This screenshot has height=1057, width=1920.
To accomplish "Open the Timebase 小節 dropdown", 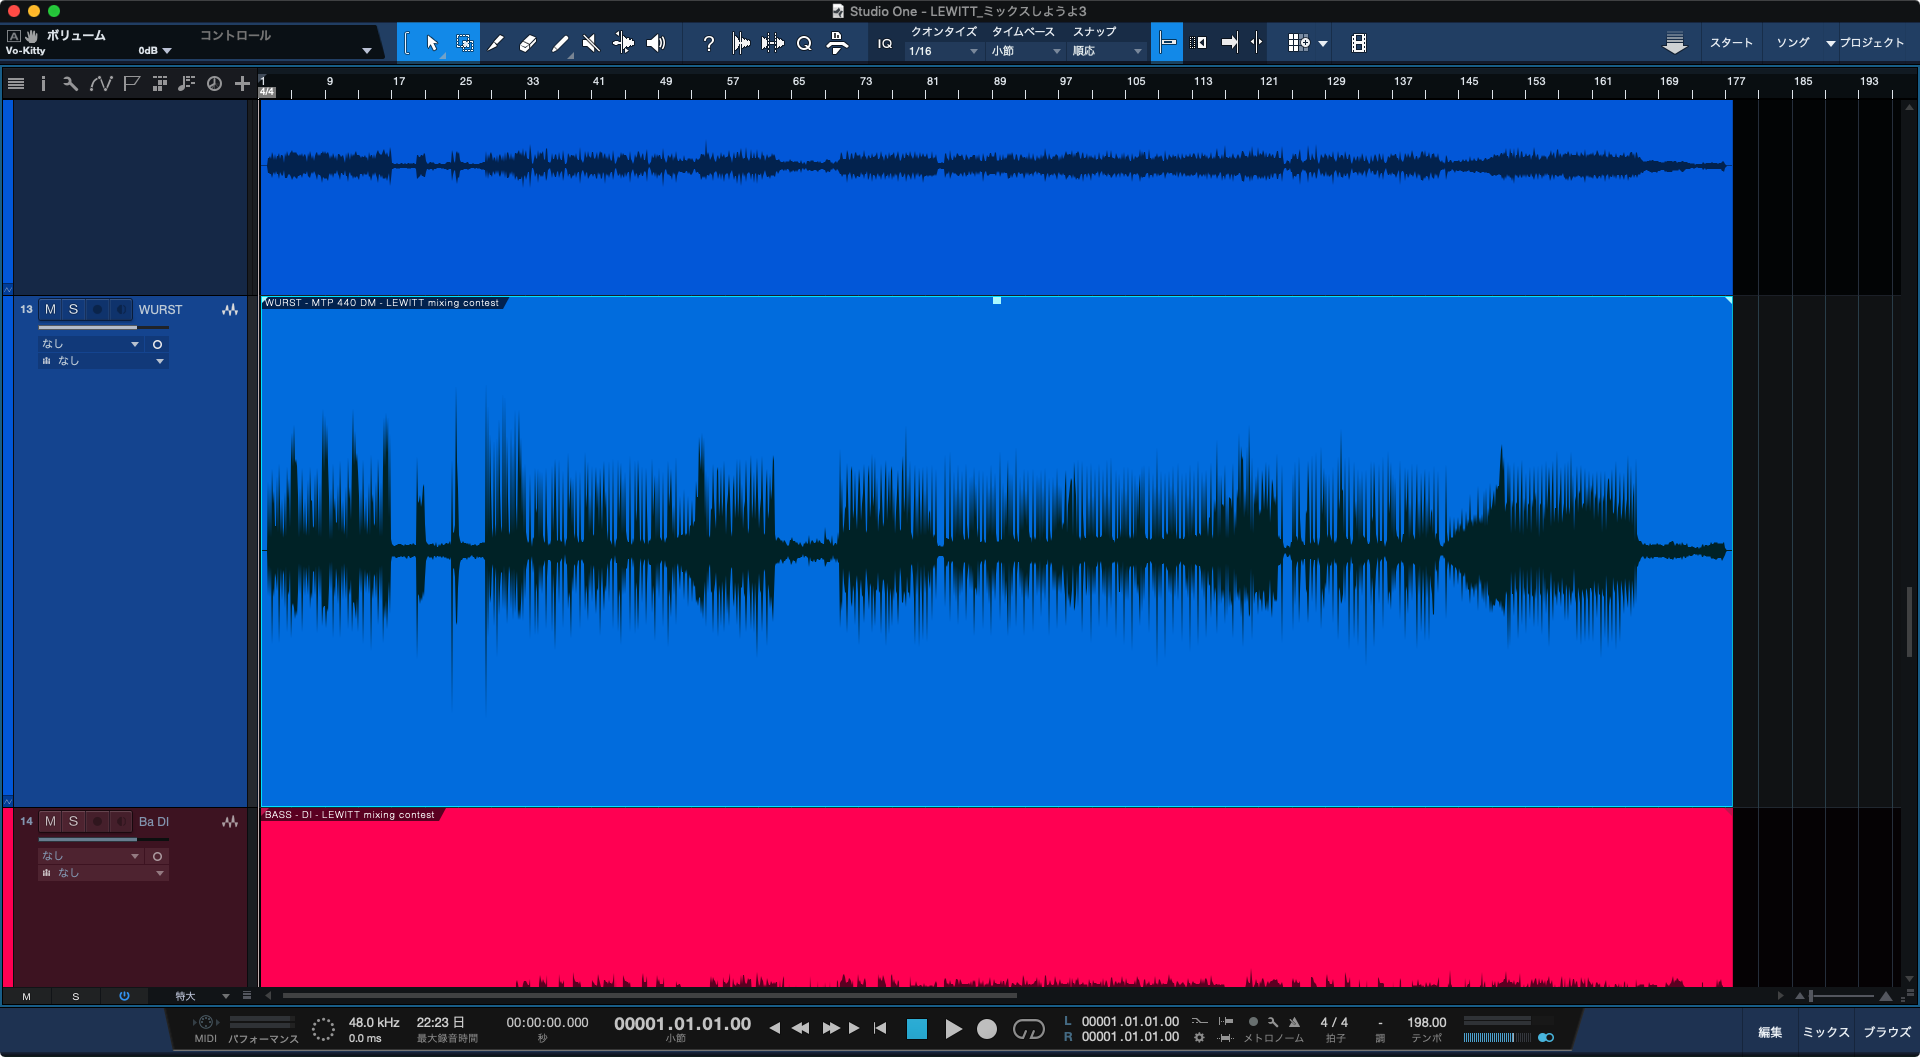I will pos(1026,51).
